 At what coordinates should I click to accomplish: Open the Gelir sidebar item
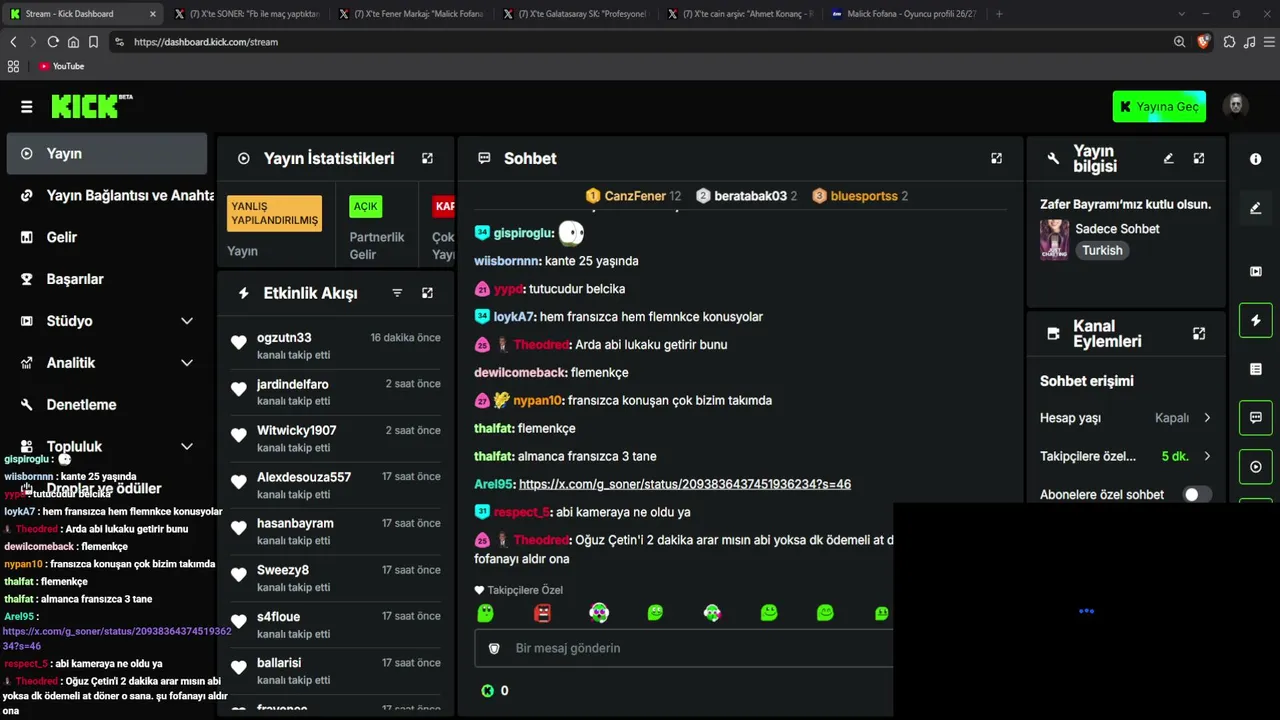click(x=107, y=238)
